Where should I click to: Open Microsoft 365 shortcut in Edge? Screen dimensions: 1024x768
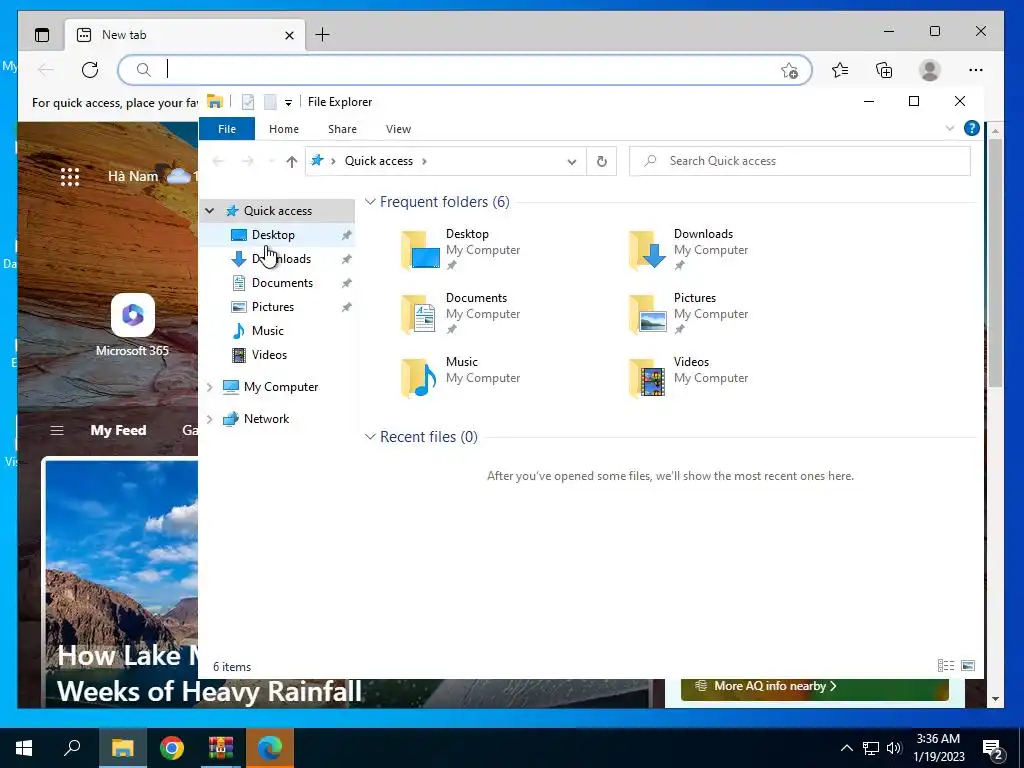click(x=133, y=325)
